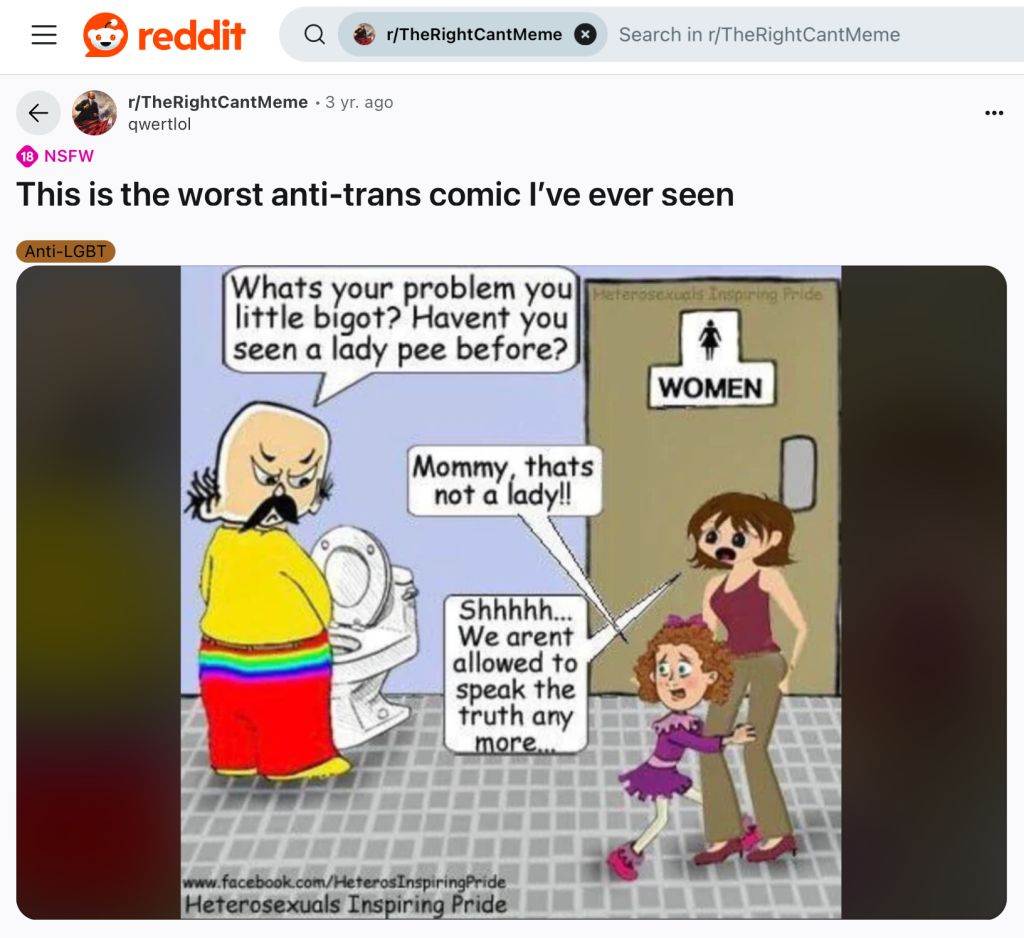Screen dimensions: 1024x938
Task: Open the post overflow menu with three dots
Action: (x=993, y=113)
